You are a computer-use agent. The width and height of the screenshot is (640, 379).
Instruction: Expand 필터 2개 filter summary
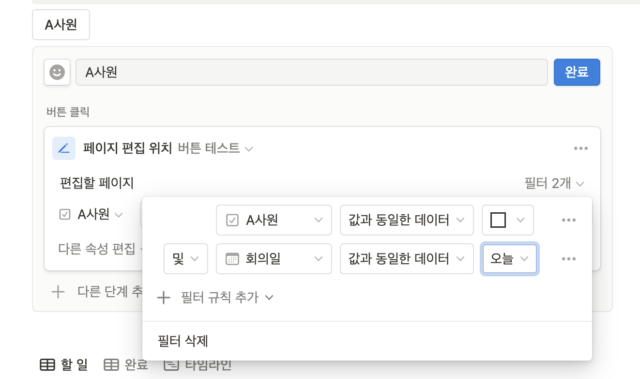(554, 184)
